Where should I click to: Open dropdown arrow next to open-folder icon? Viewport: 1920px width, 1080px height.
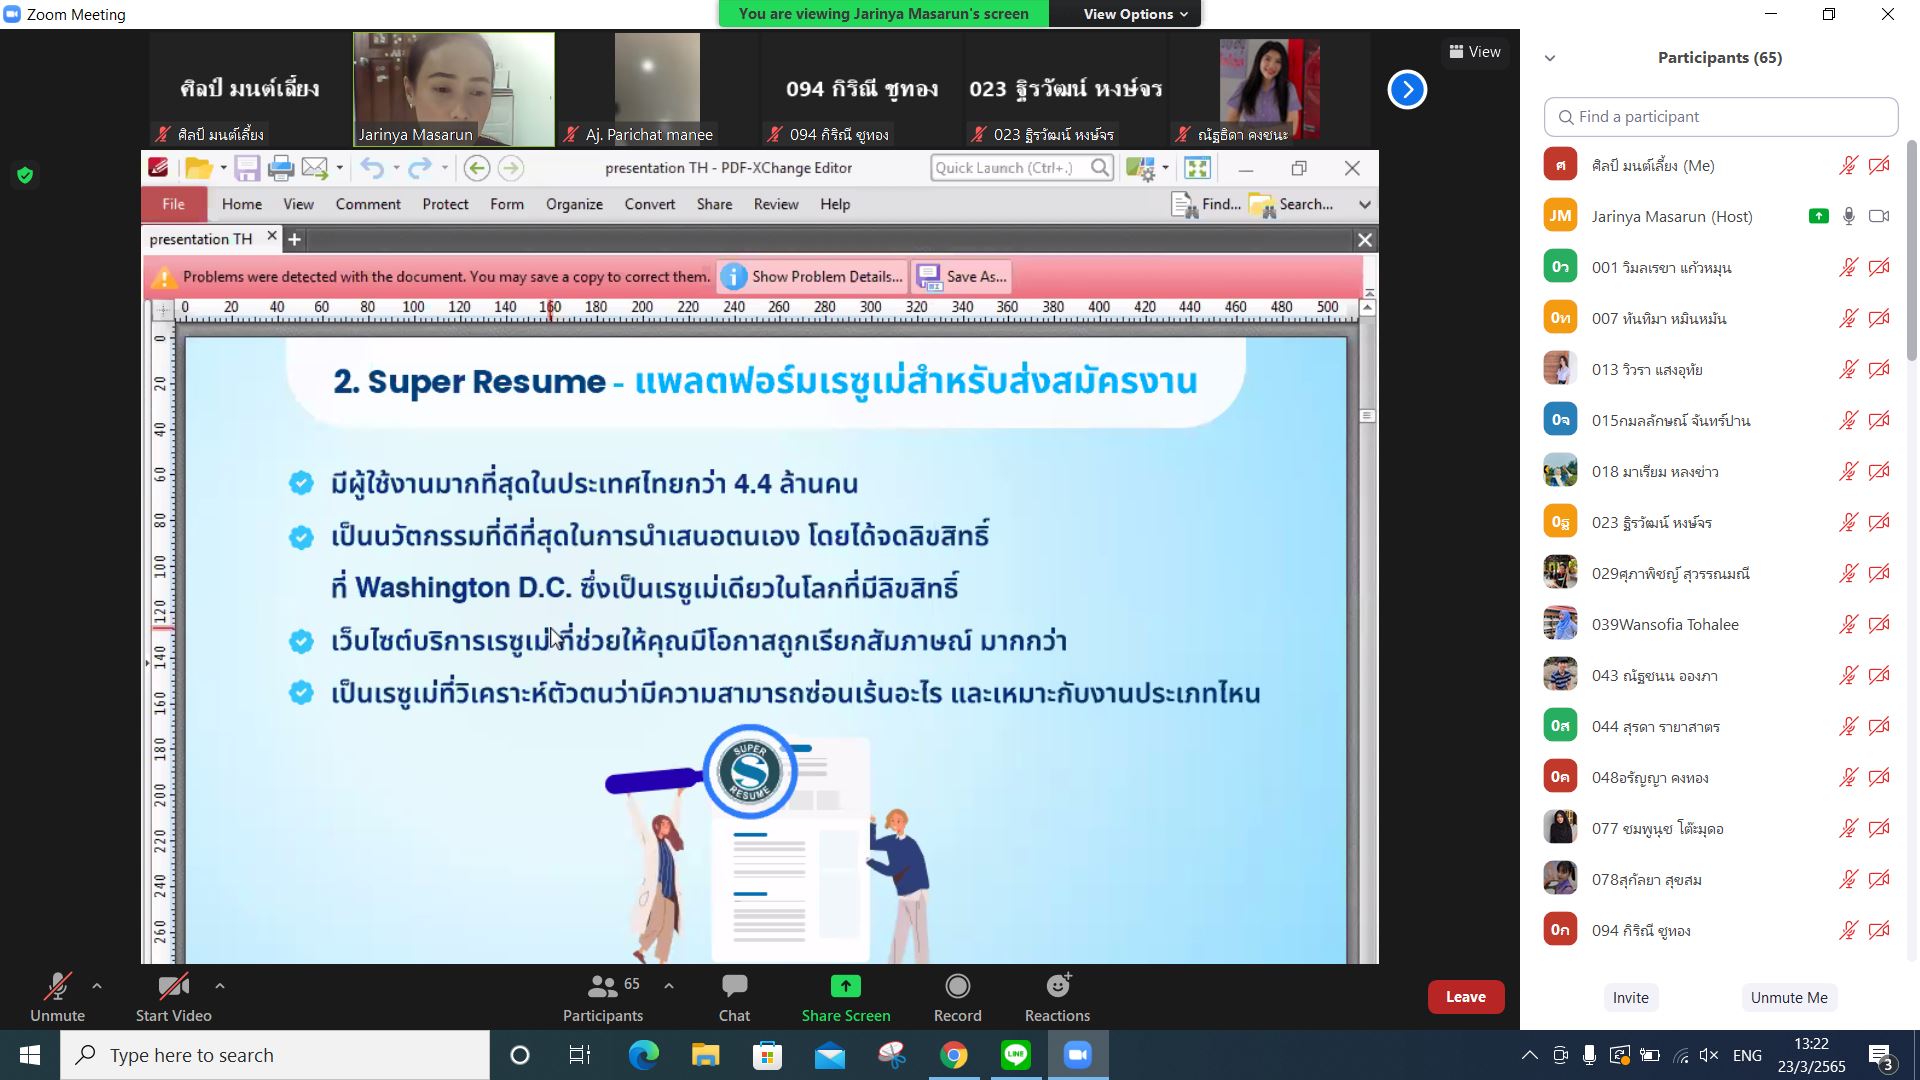pyautogui.click(x=223, y=168)
